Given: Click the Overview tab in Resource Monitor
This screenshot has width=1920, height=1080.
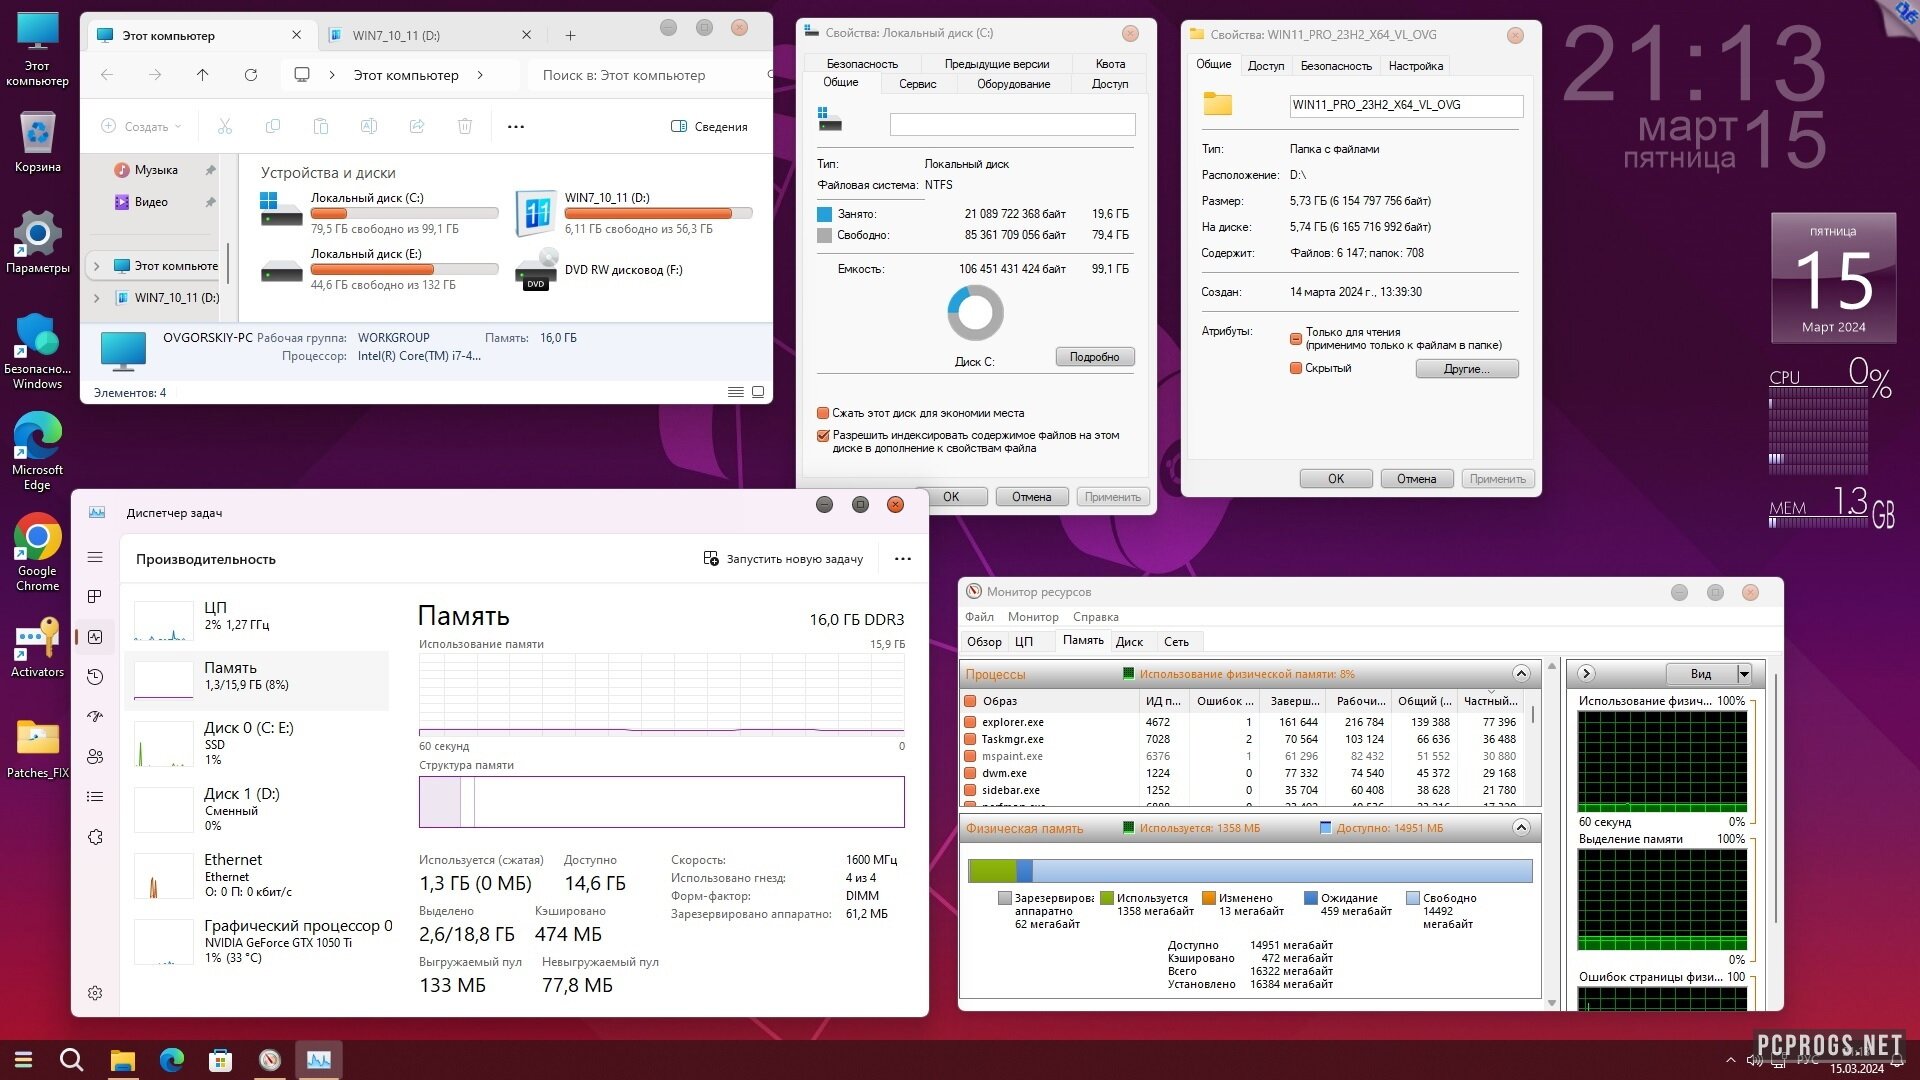Looking at the screenshot, I should pos(985,641).
